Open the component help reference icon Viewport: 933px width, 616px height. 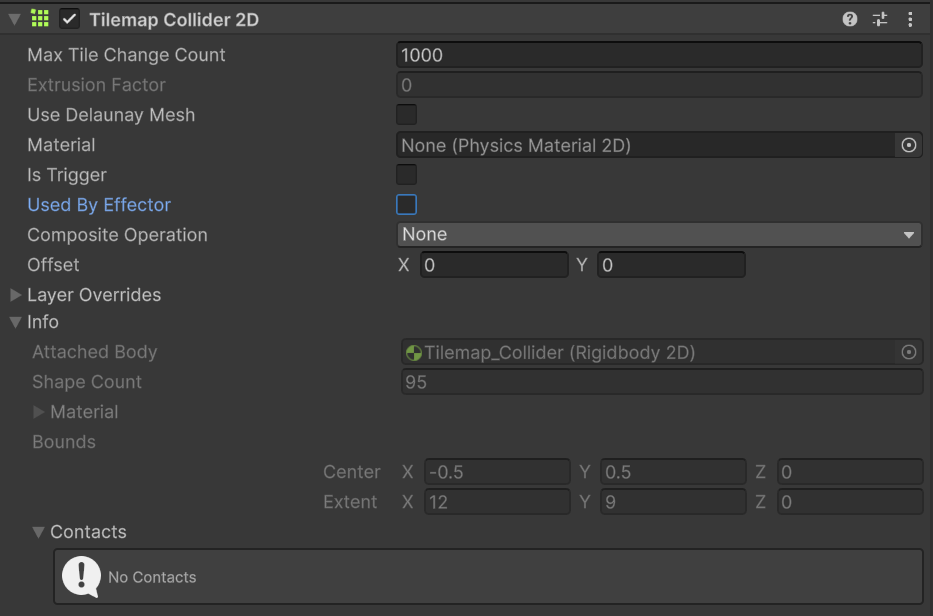(850, 19)
